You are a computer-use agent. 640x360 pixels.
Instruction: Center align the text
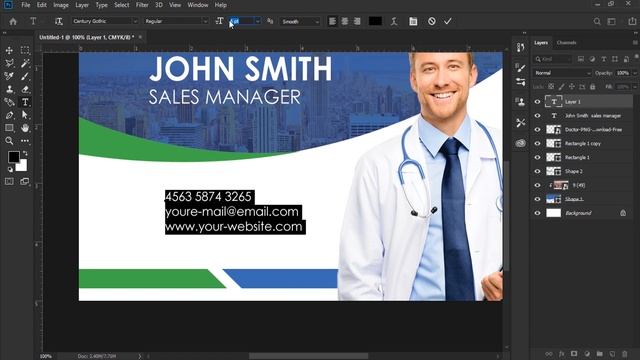click(x=345, y=21)
